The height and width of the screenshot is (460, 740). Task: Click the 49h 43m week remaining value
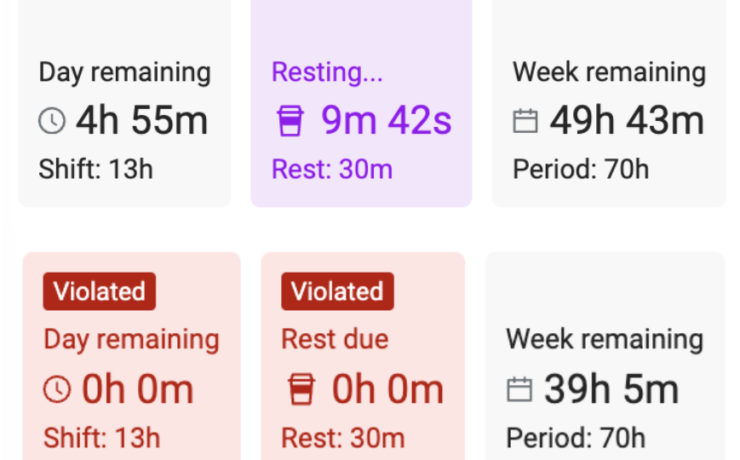pos(626,121)
